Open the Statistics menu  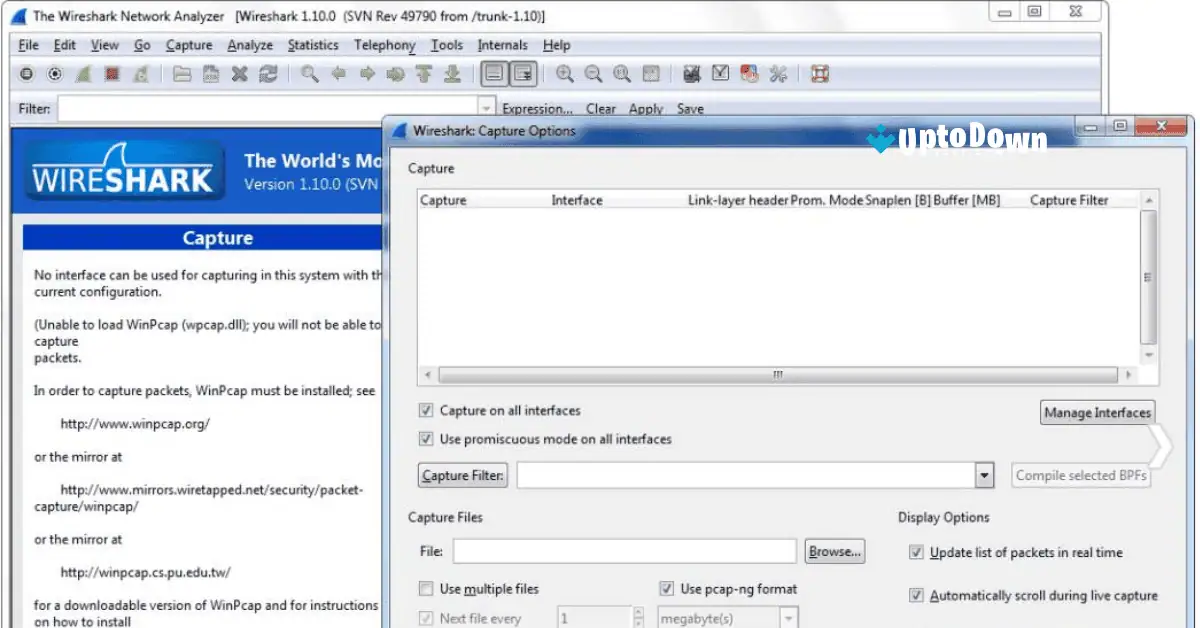313,45
